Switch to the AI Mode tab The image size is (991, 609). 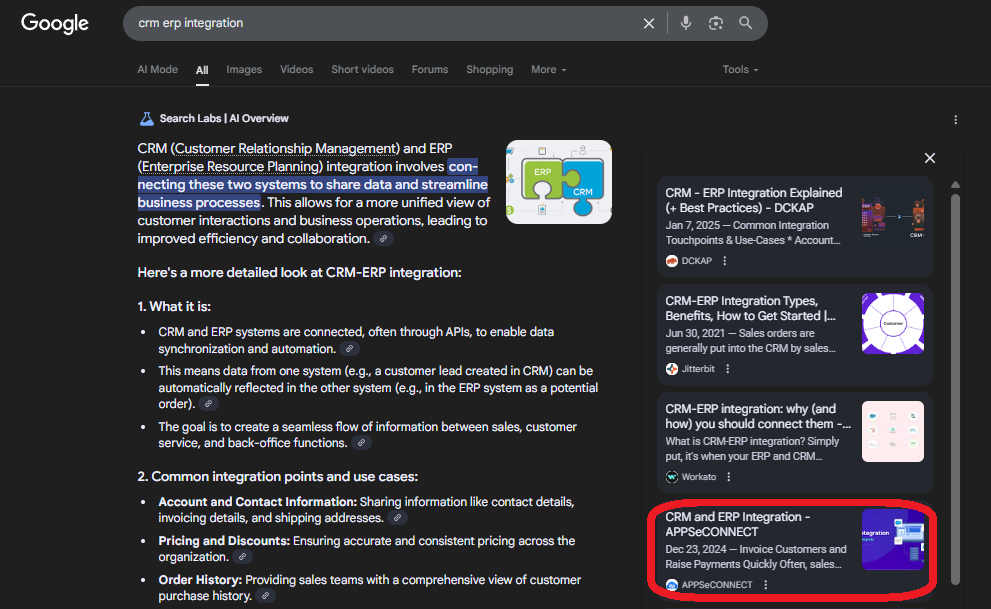click(158, 69)
